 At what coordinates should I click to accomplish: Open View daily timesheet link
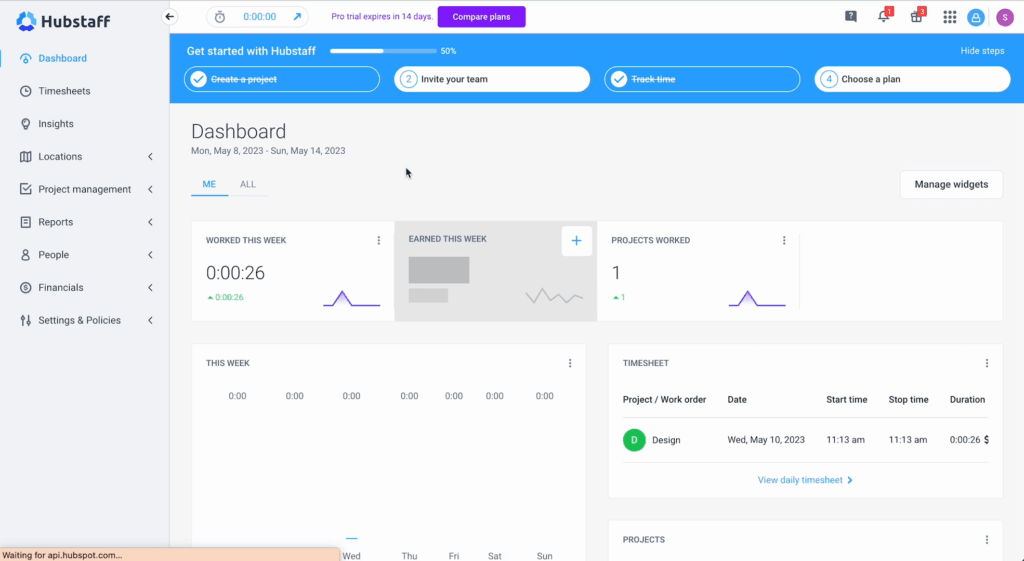pos(805,480)
